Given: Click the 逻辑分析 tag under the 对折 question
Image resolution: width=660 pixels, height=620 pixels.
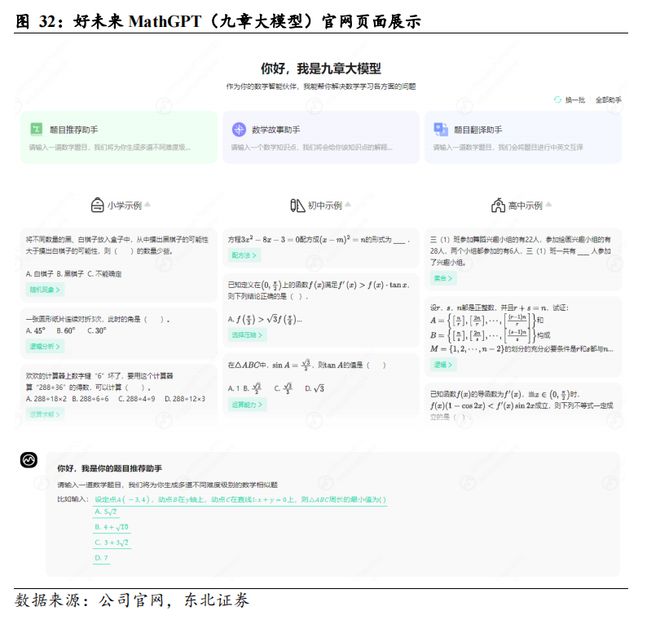Looking at the screenshot, I should (45, 346).
